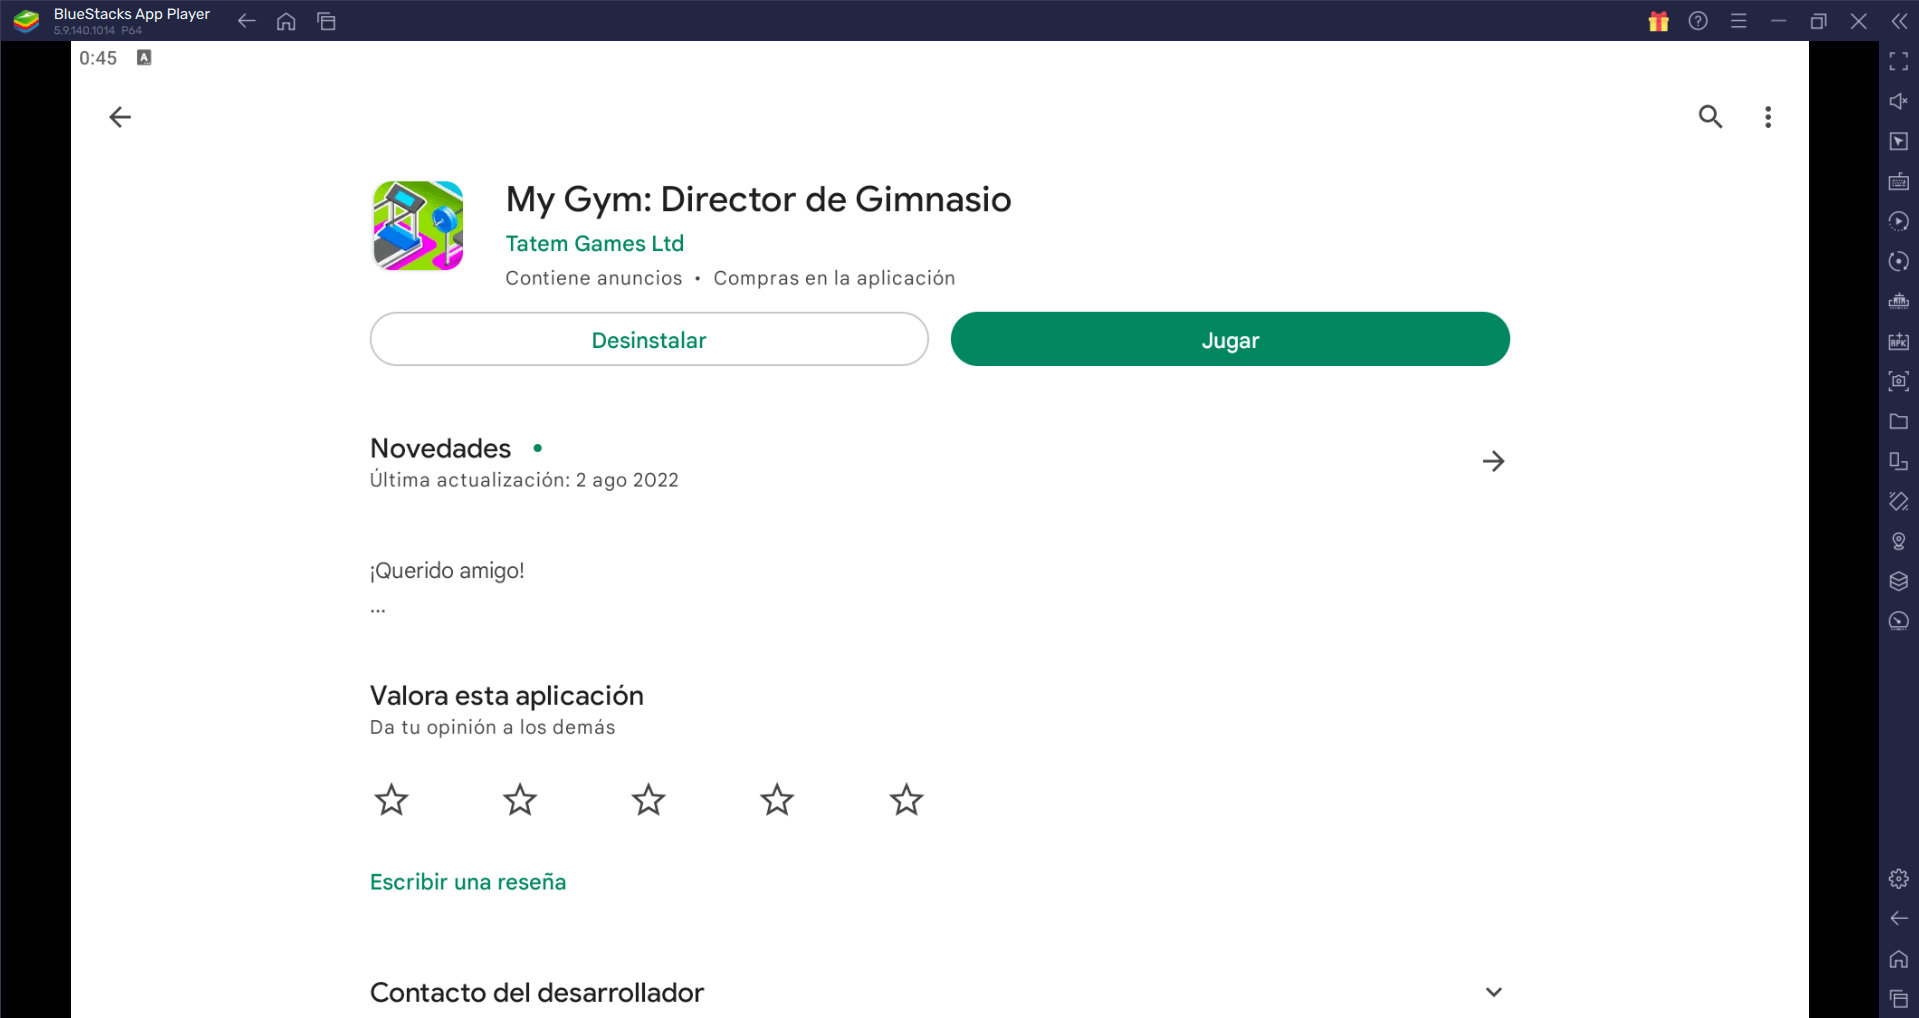
Task: Toggle mouse cursor lock in sidebar
Action: (1899, 142)
